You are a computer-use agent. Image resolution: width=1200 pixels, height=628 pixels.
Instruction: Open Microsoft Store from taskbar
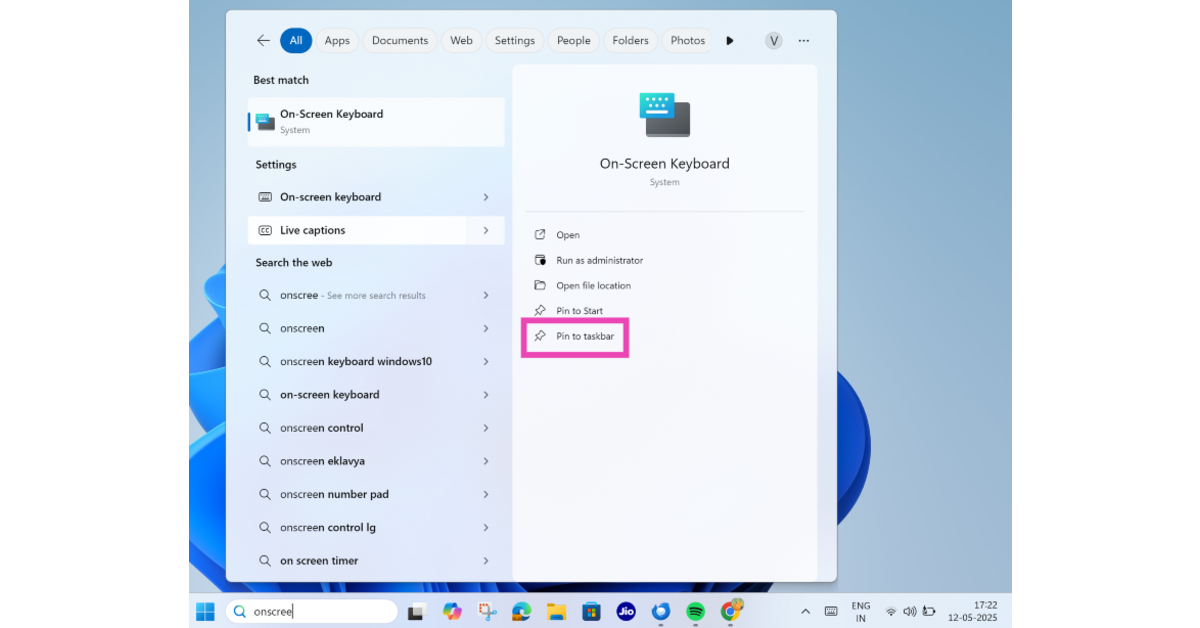coord(591,611)
